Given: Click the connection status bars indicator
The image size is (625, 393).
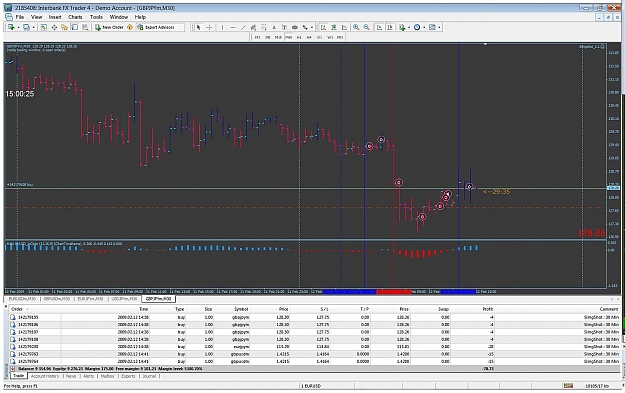Looking at the screenshot, I should 568,386.
